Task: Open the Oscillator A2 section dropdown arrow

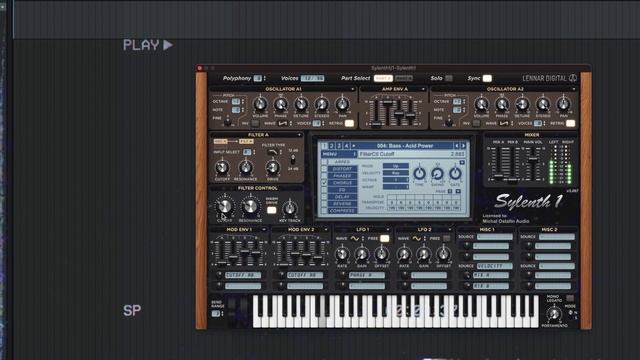Action: [x=573, y=89]
